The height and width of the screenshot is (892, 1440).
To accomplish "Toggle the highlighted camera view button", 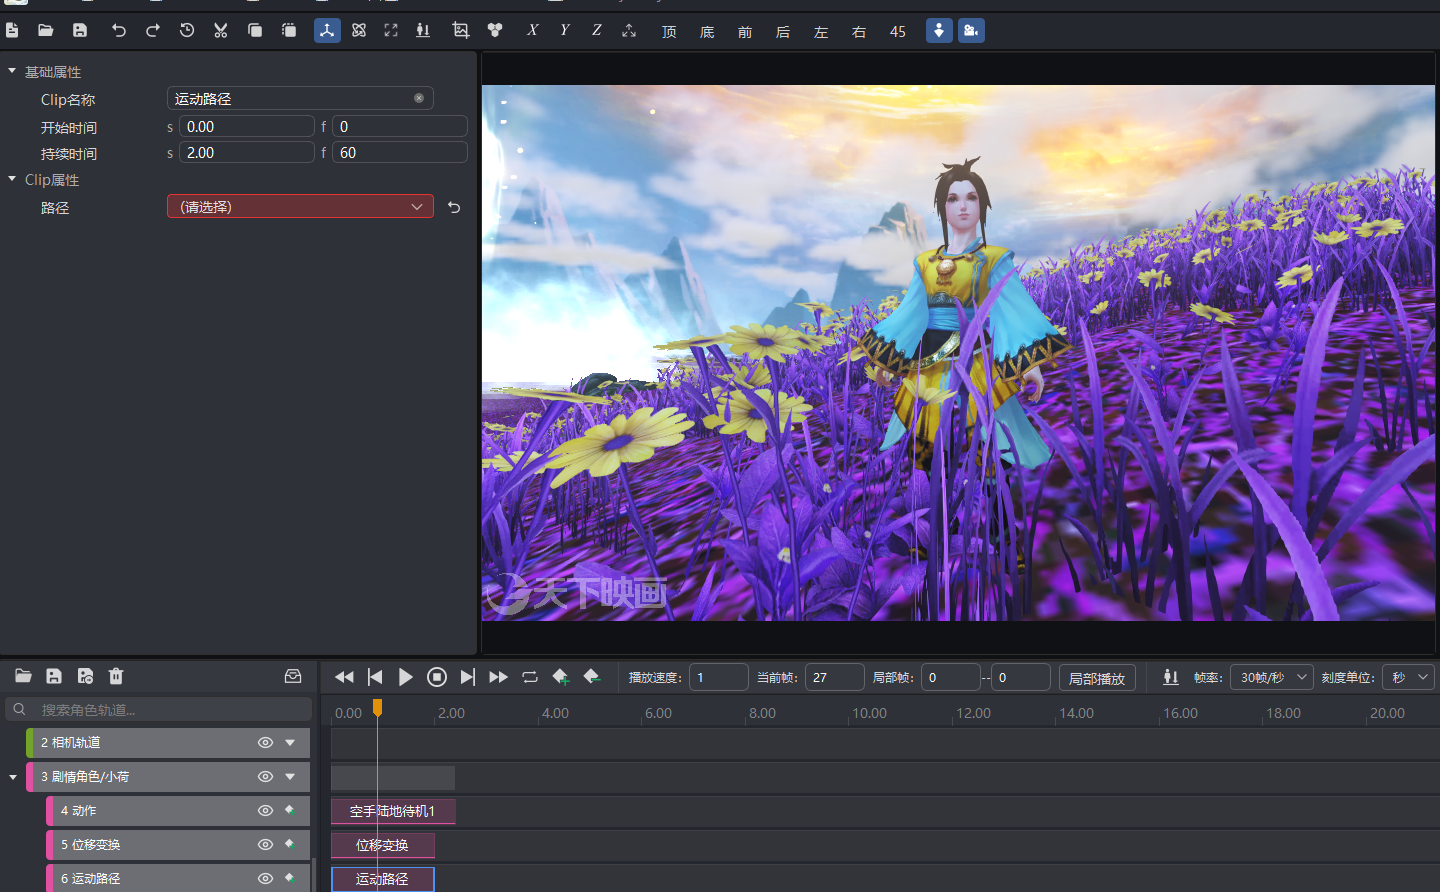I will click(x=971, y=31).
